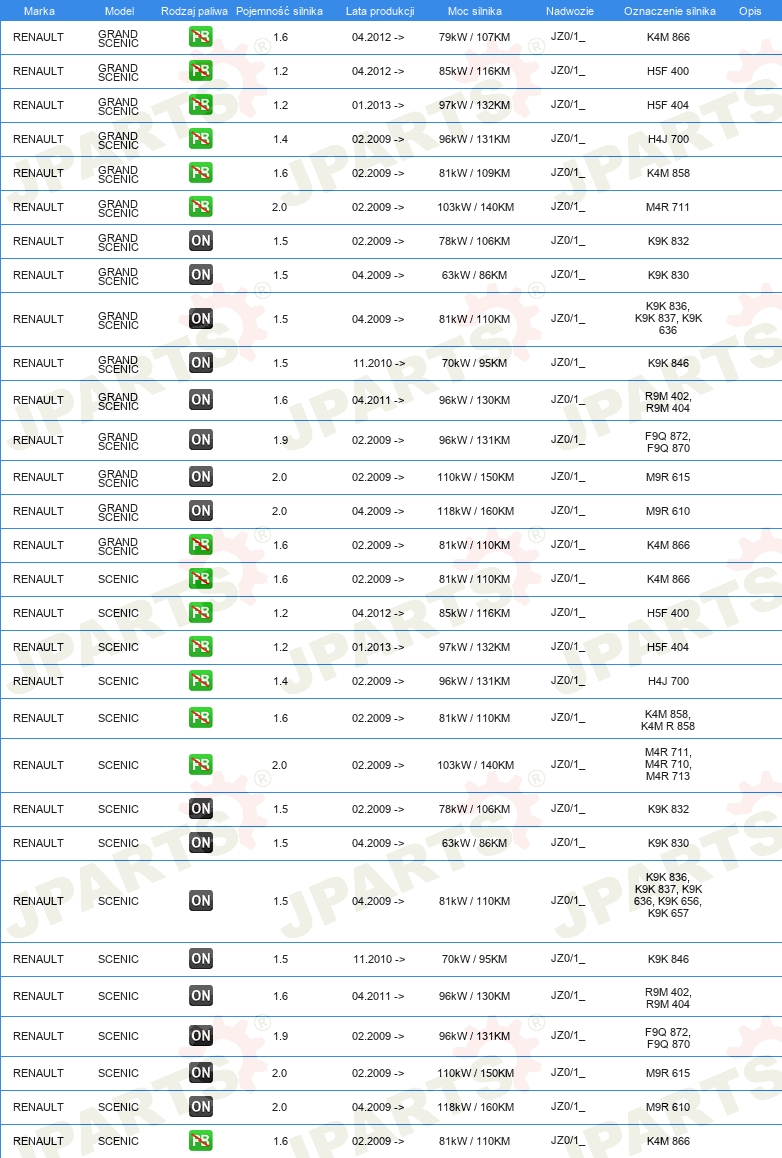Viewport: 782px width, 1158px height.
Task: Click the Moc silnika column header
Action: pos(474,11)
